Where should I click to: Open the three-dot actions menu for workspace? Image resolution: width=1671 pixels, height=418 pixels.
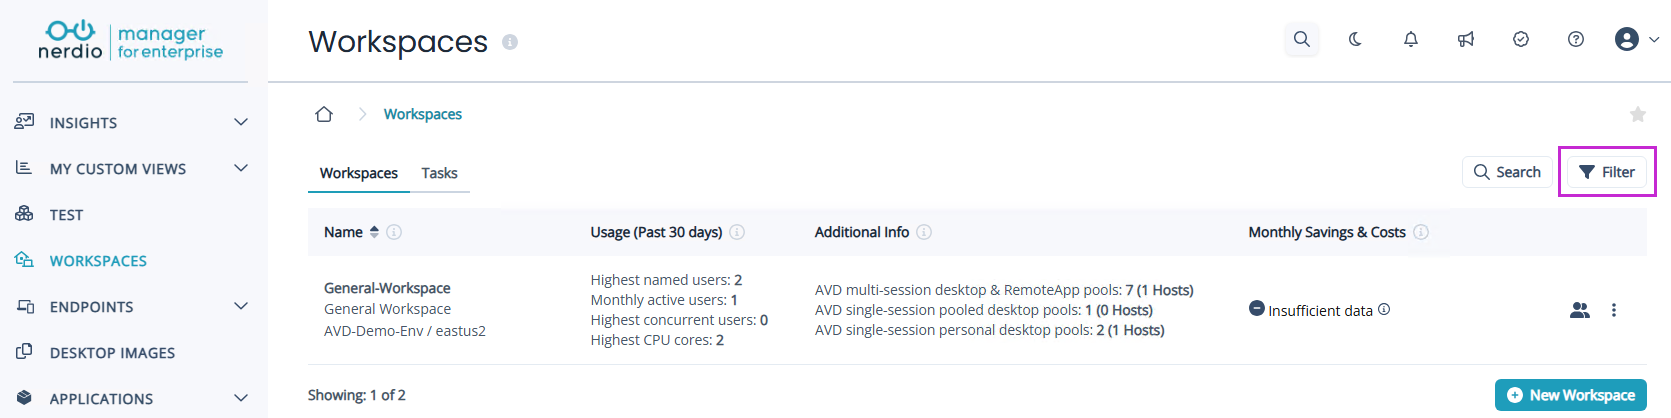tap(1613, 310)
